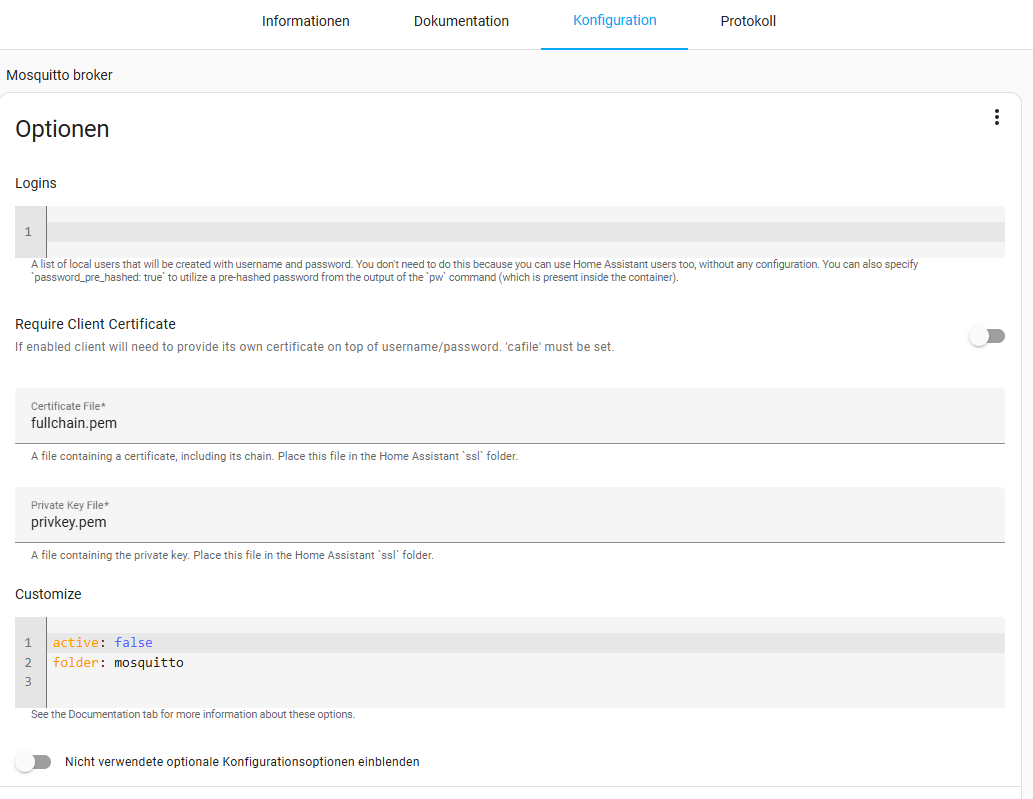The height and width of the screenshot is (799, 1033).
Task: Click the 'active' key in Customize editor
Action: pos(75,642)
